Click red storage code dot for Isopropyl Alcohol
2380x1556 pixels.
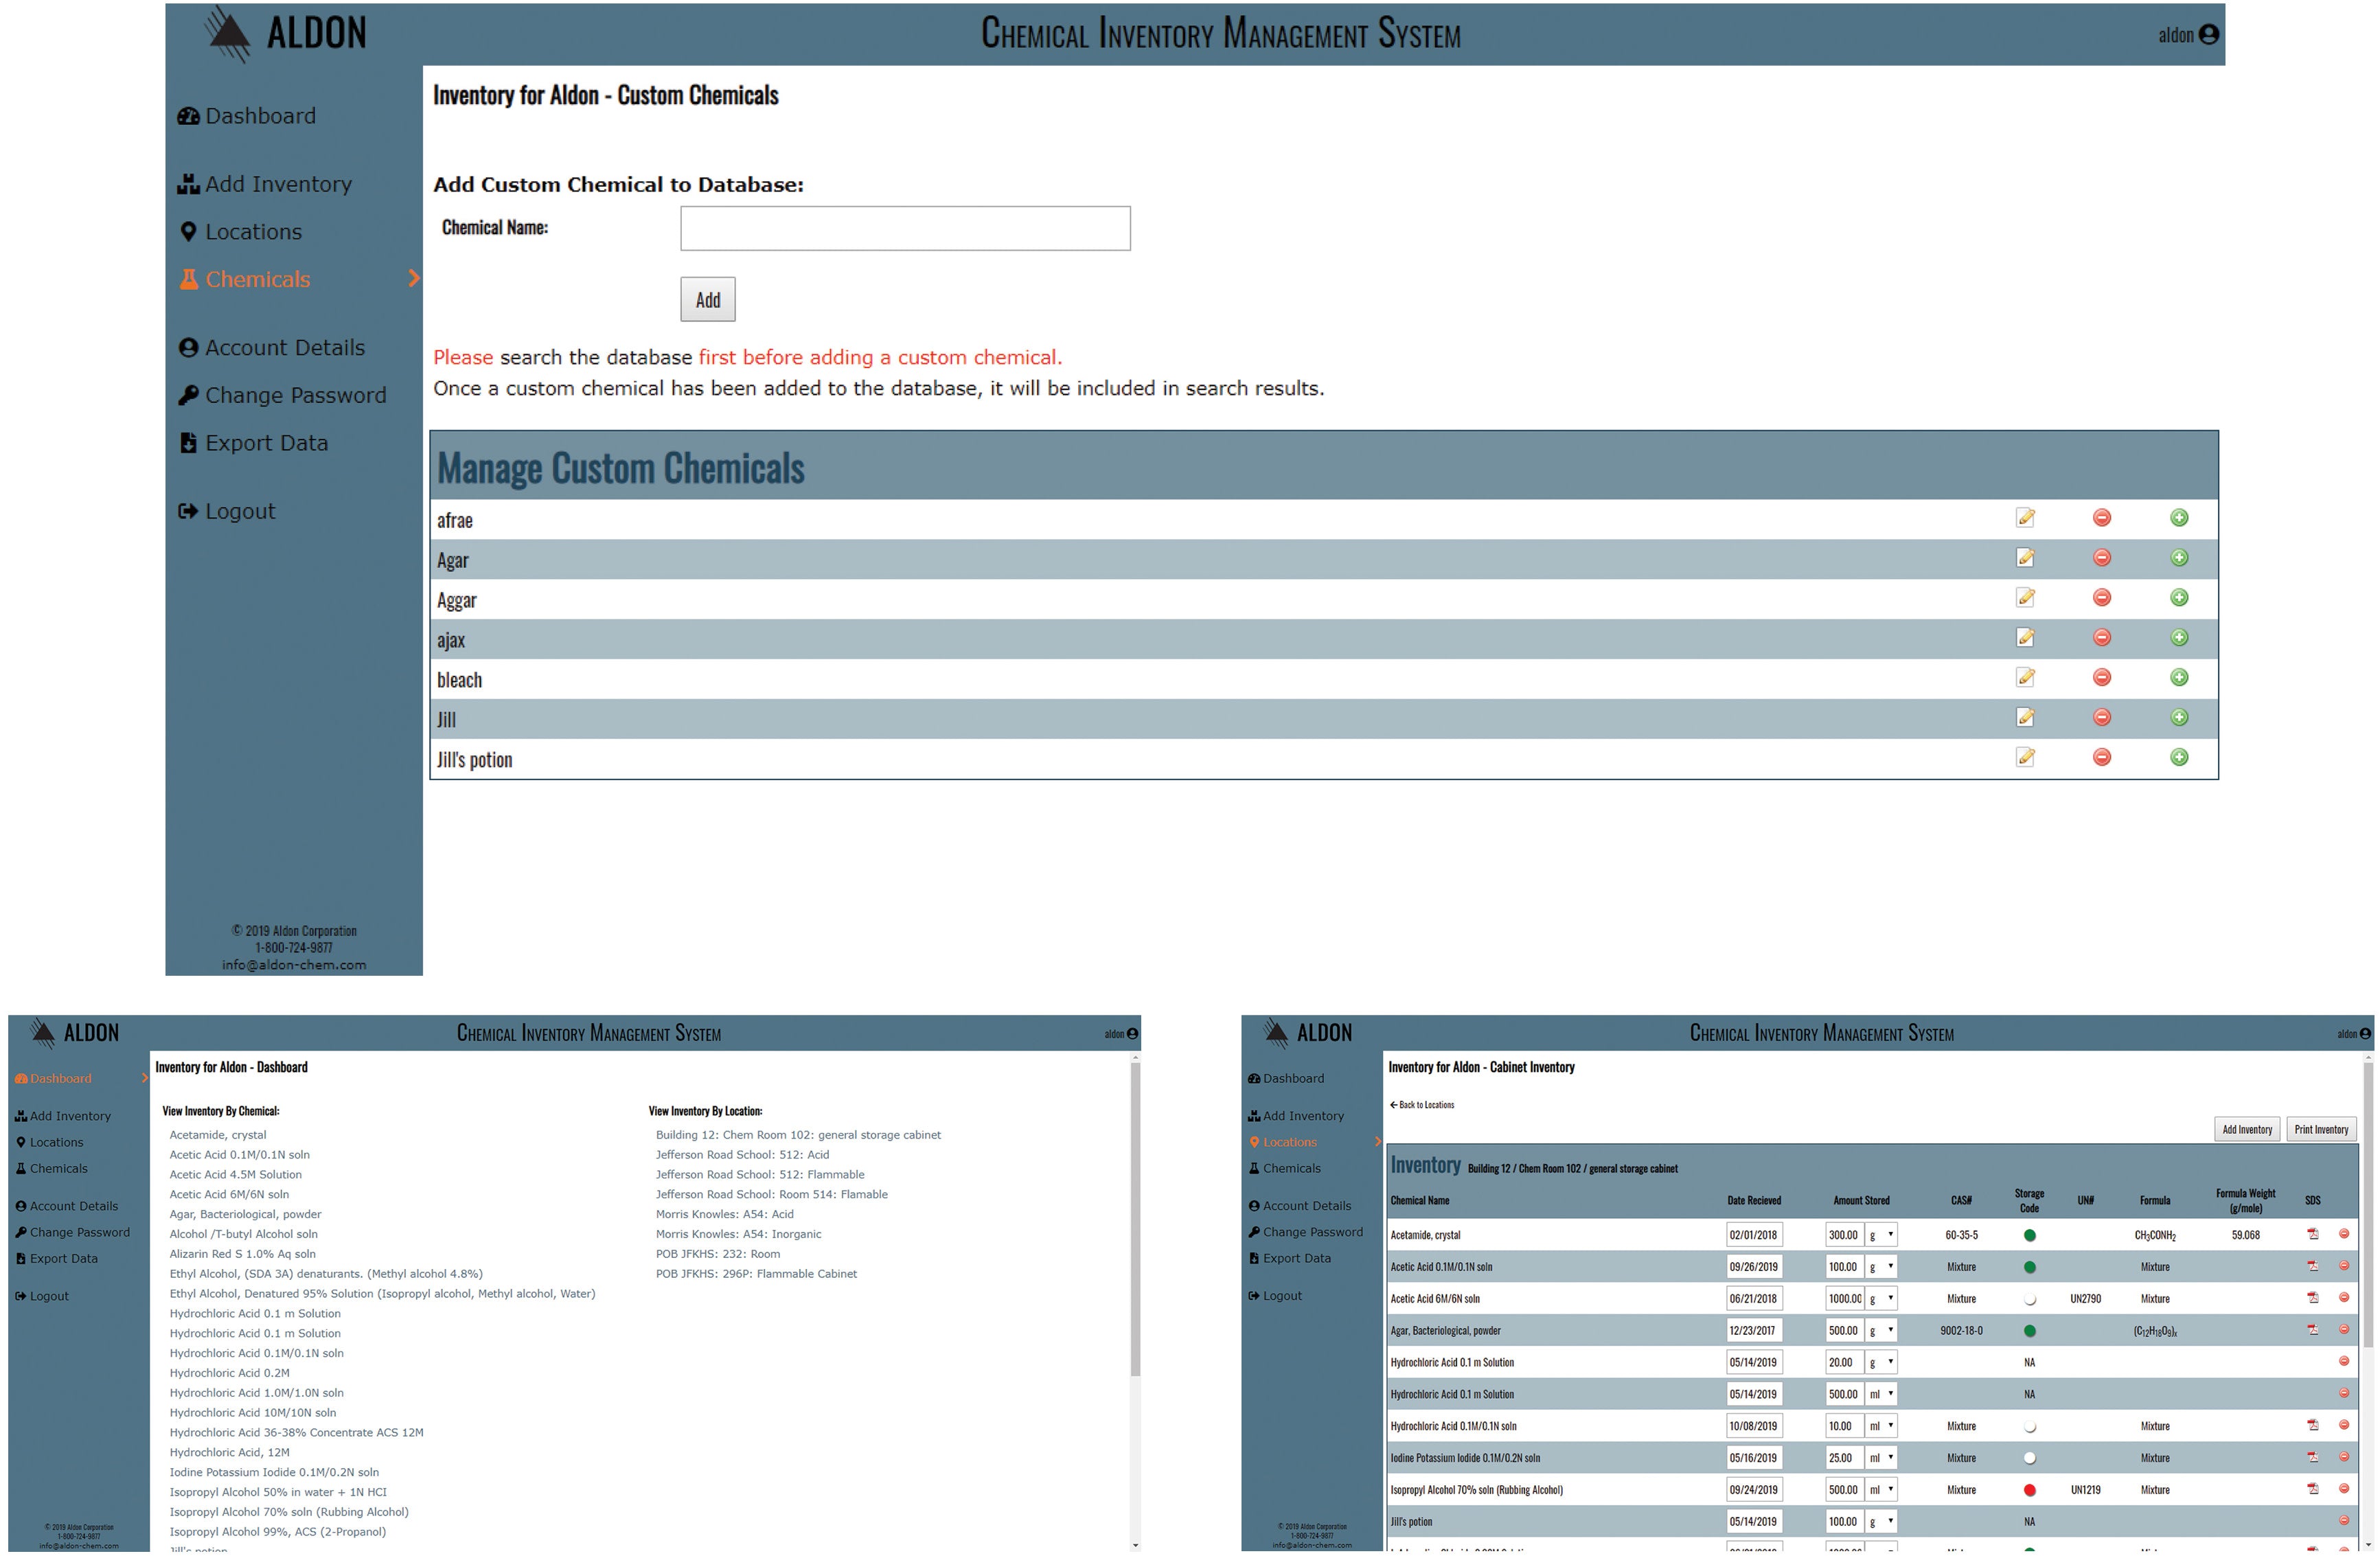[2029, 1490]
